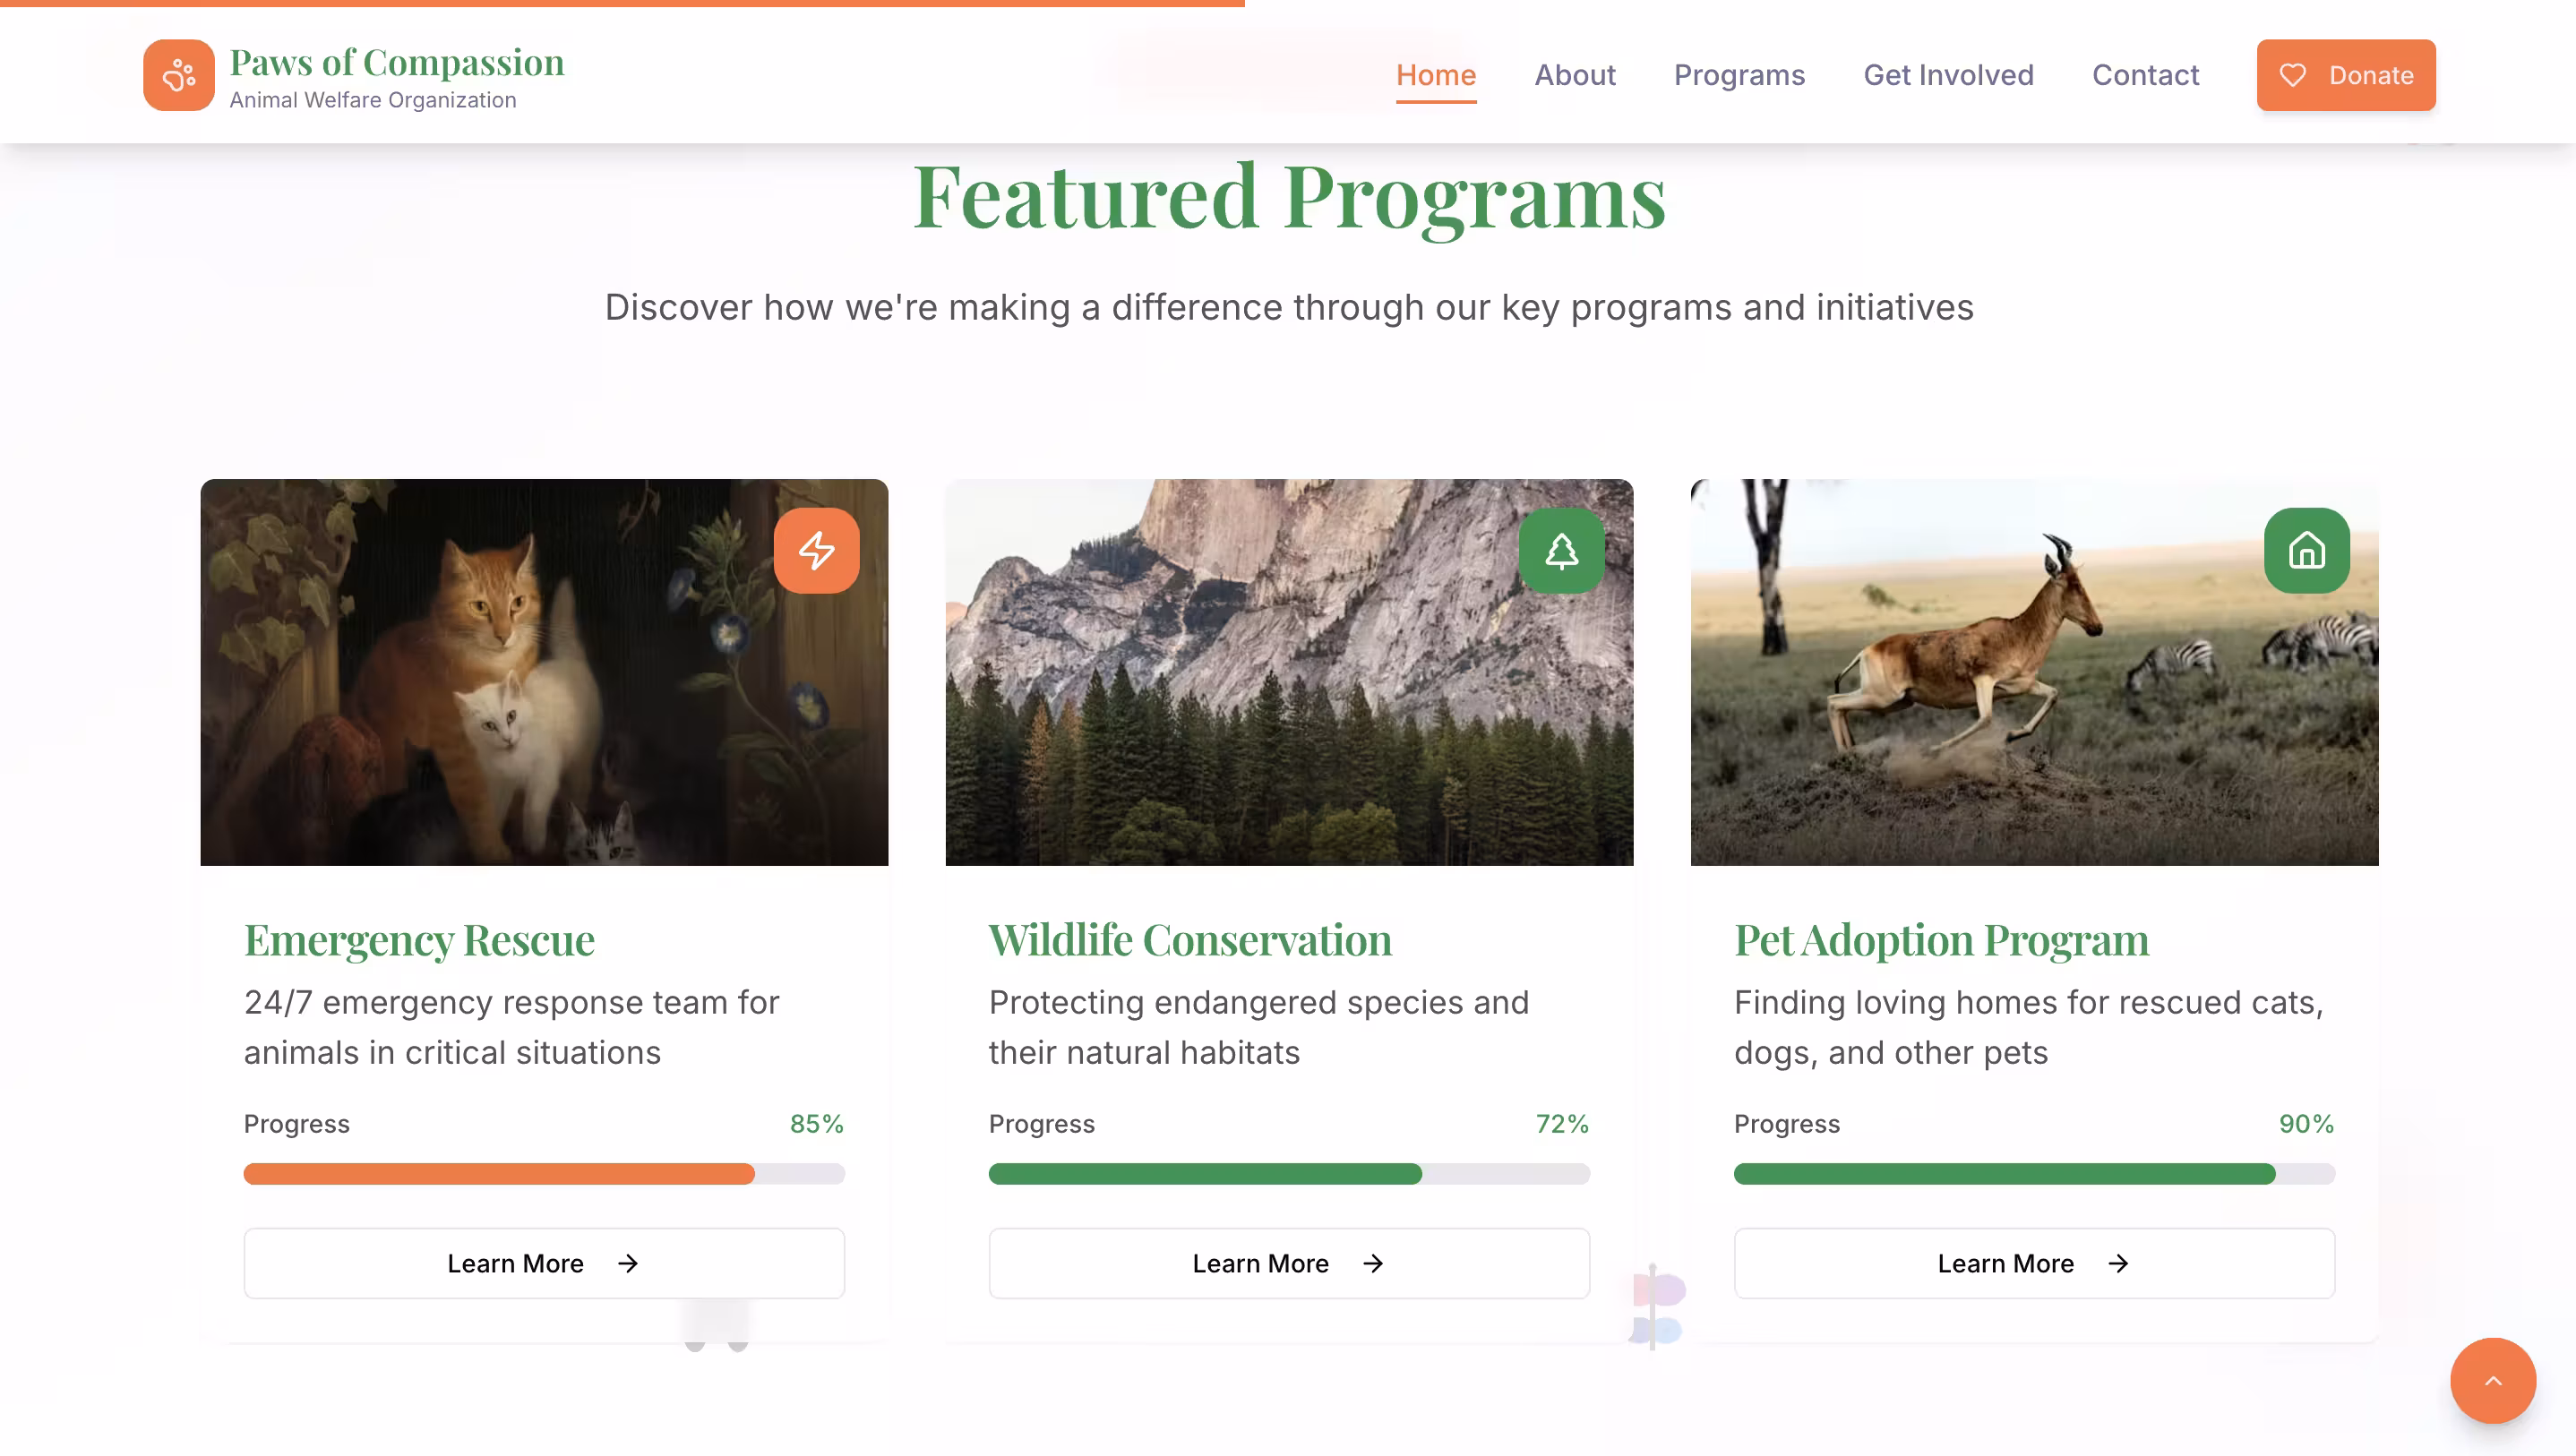
Task: Click the 90% progress value
Action: (x=2306, y=1124)
